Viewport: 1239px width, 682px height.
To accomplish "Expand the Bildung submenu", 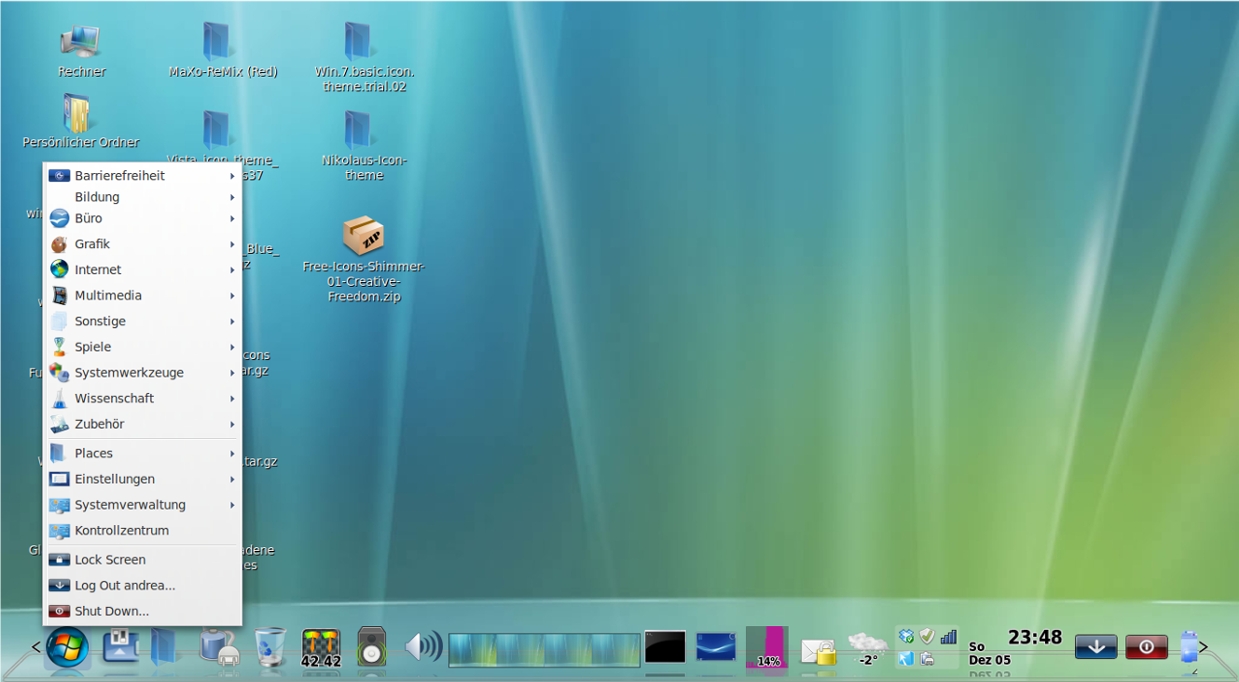I will [x=142, y=197].
